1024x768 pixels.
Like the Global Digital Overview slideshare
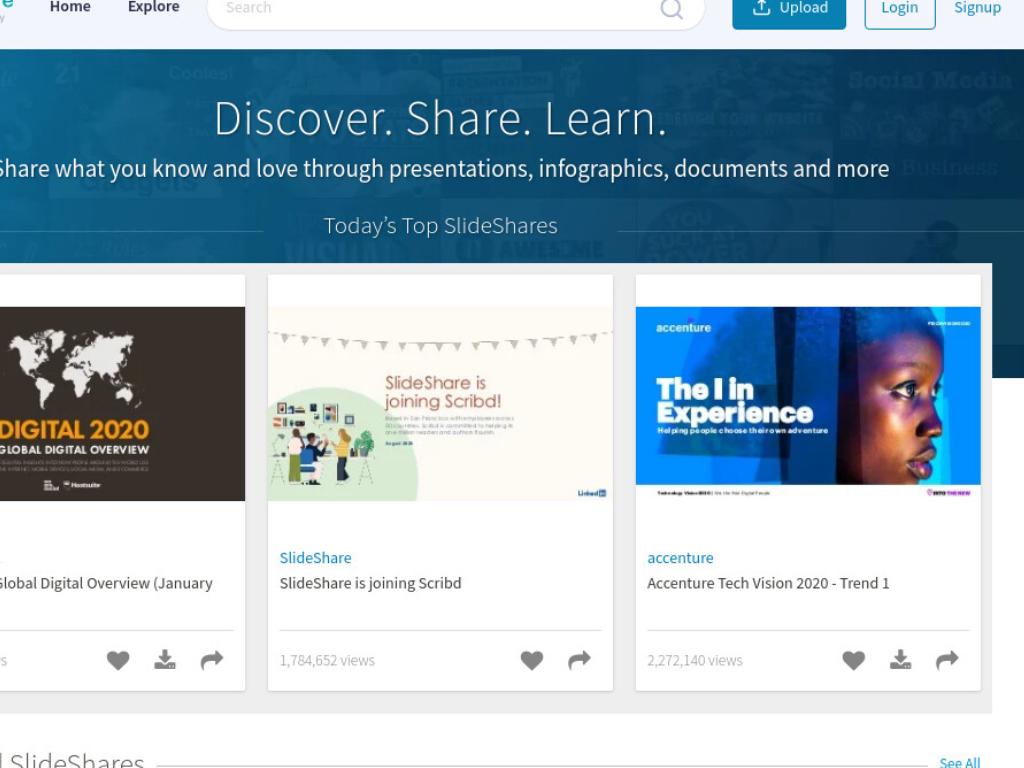(x=118, y=660)
